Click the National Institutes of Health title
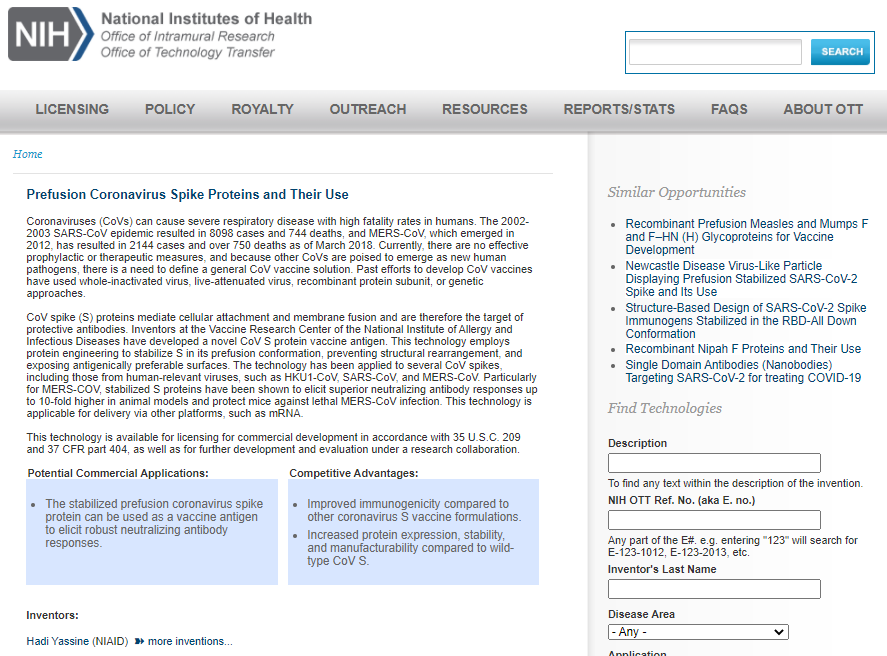The width and height of the screenshot is (887, 656). pos(206,19)
